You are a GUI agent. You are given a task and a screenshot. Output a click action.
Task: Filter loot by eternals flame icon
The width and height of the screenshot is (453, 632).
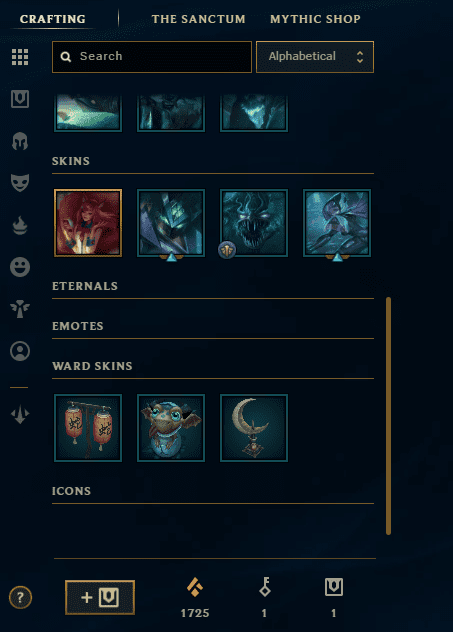click(20, 225)
